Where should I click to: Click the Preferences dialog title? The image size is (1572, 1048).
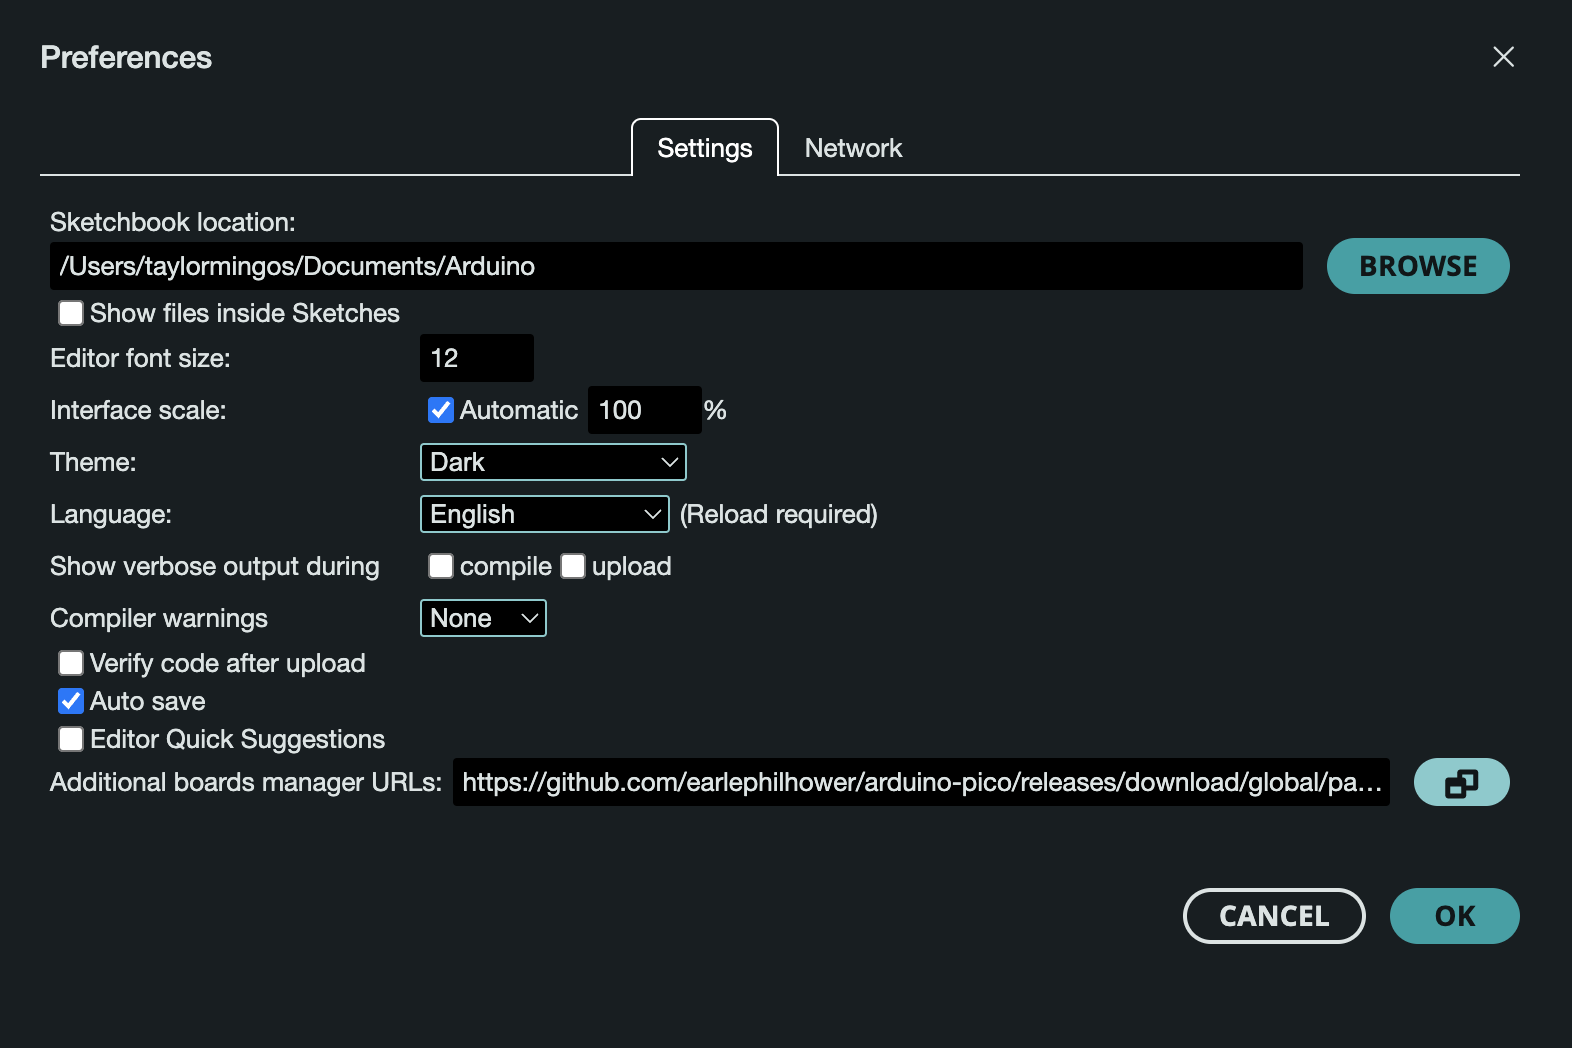[x=126, y=57]
